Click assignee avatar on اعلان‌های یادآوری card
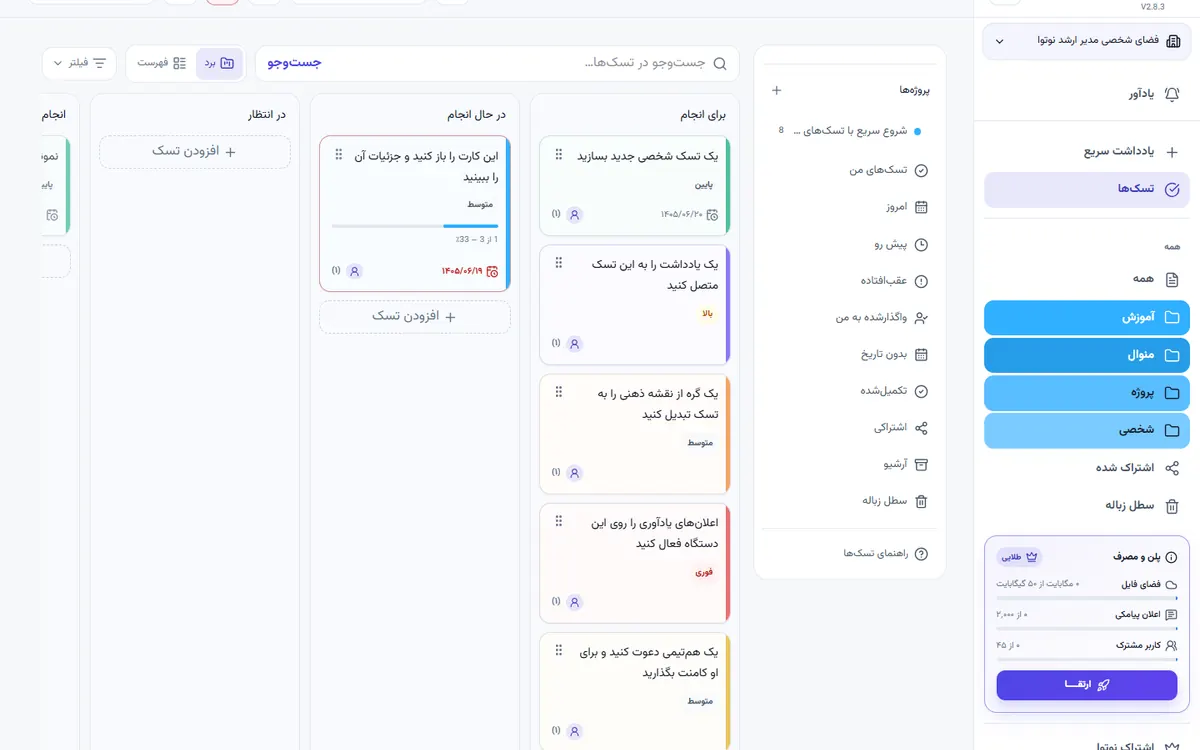 click(574, 602)
